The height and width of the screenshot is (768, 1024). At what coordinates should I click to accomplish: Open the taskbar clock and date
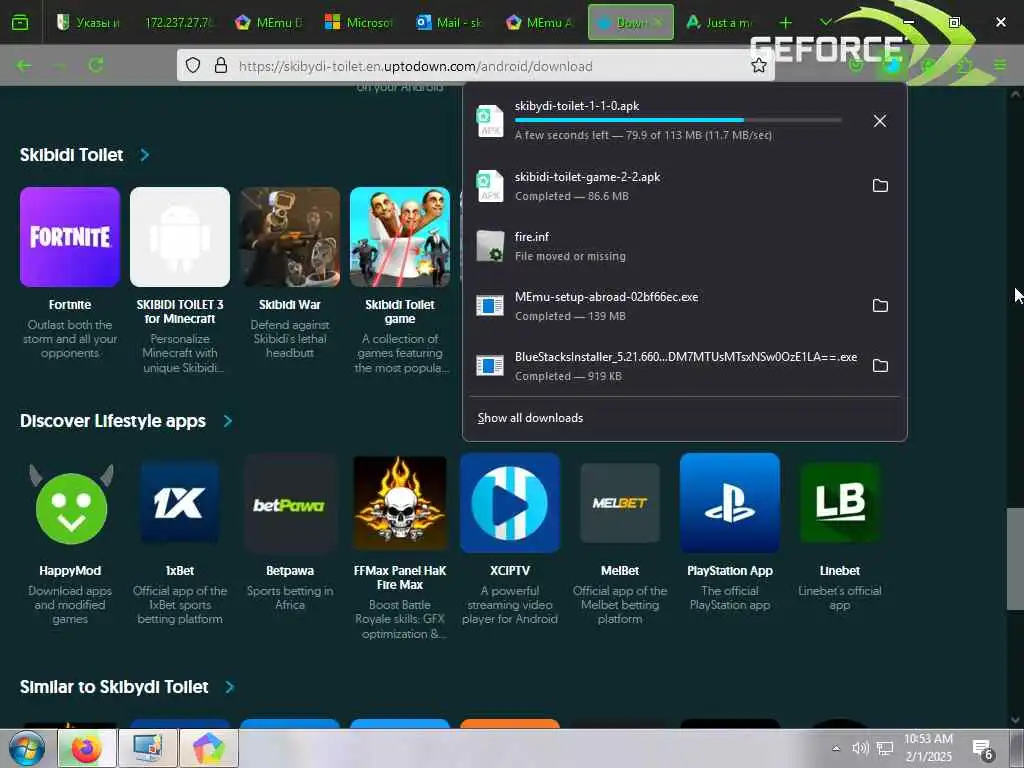pyautogui.click(x=929, y=748)
